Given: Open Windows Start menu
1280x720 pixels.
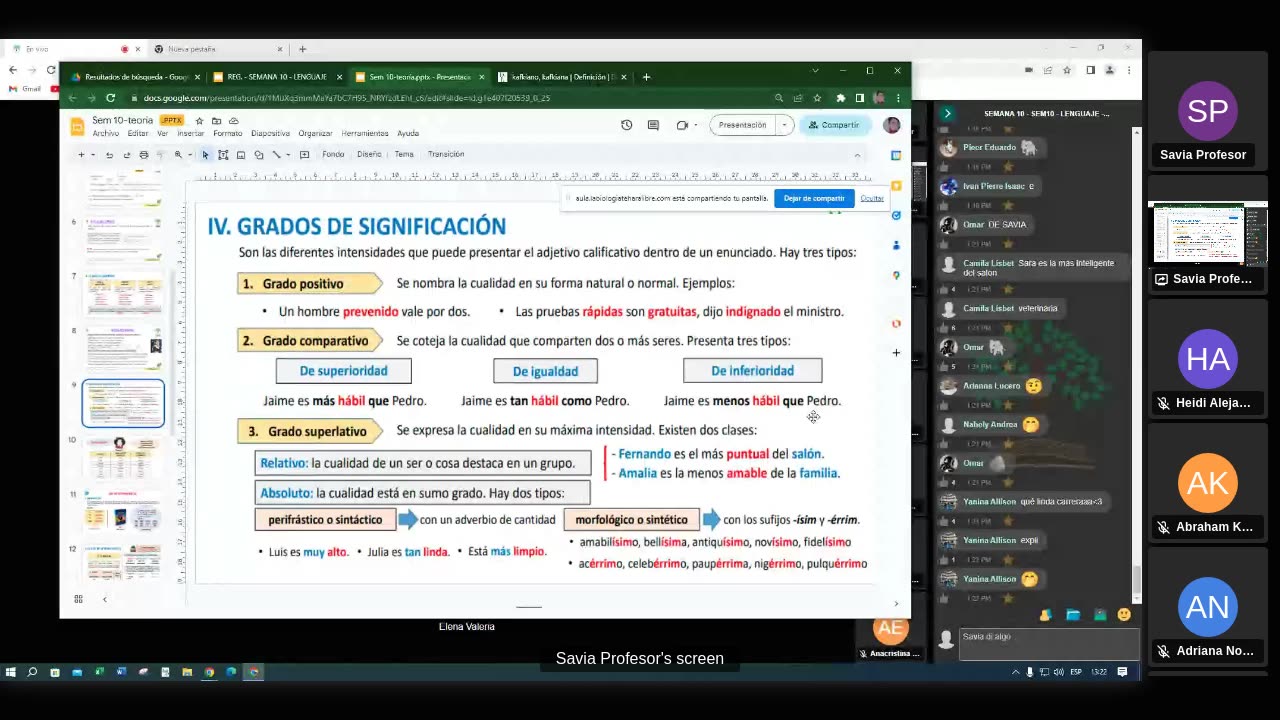Looking at the screenshot, I should [x=11, y=672].
